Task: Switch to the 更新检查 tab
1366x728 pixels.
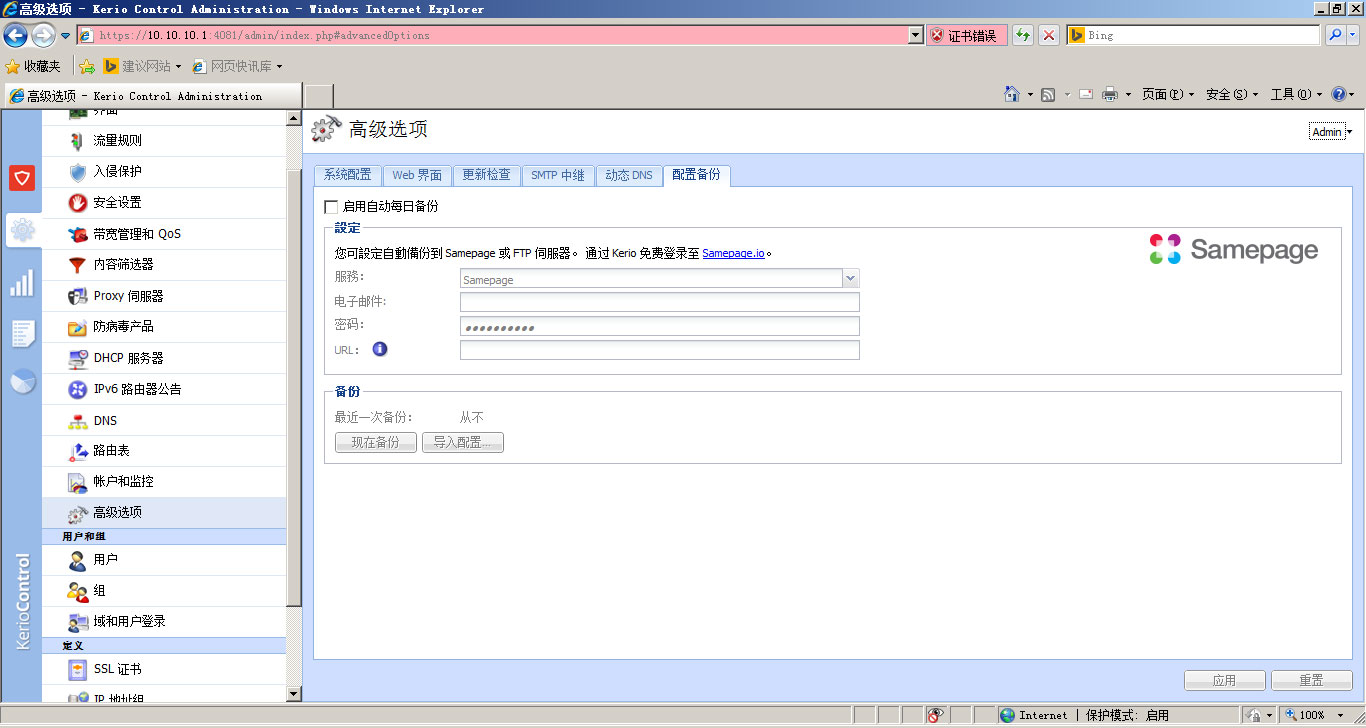Action: point(486,175)
